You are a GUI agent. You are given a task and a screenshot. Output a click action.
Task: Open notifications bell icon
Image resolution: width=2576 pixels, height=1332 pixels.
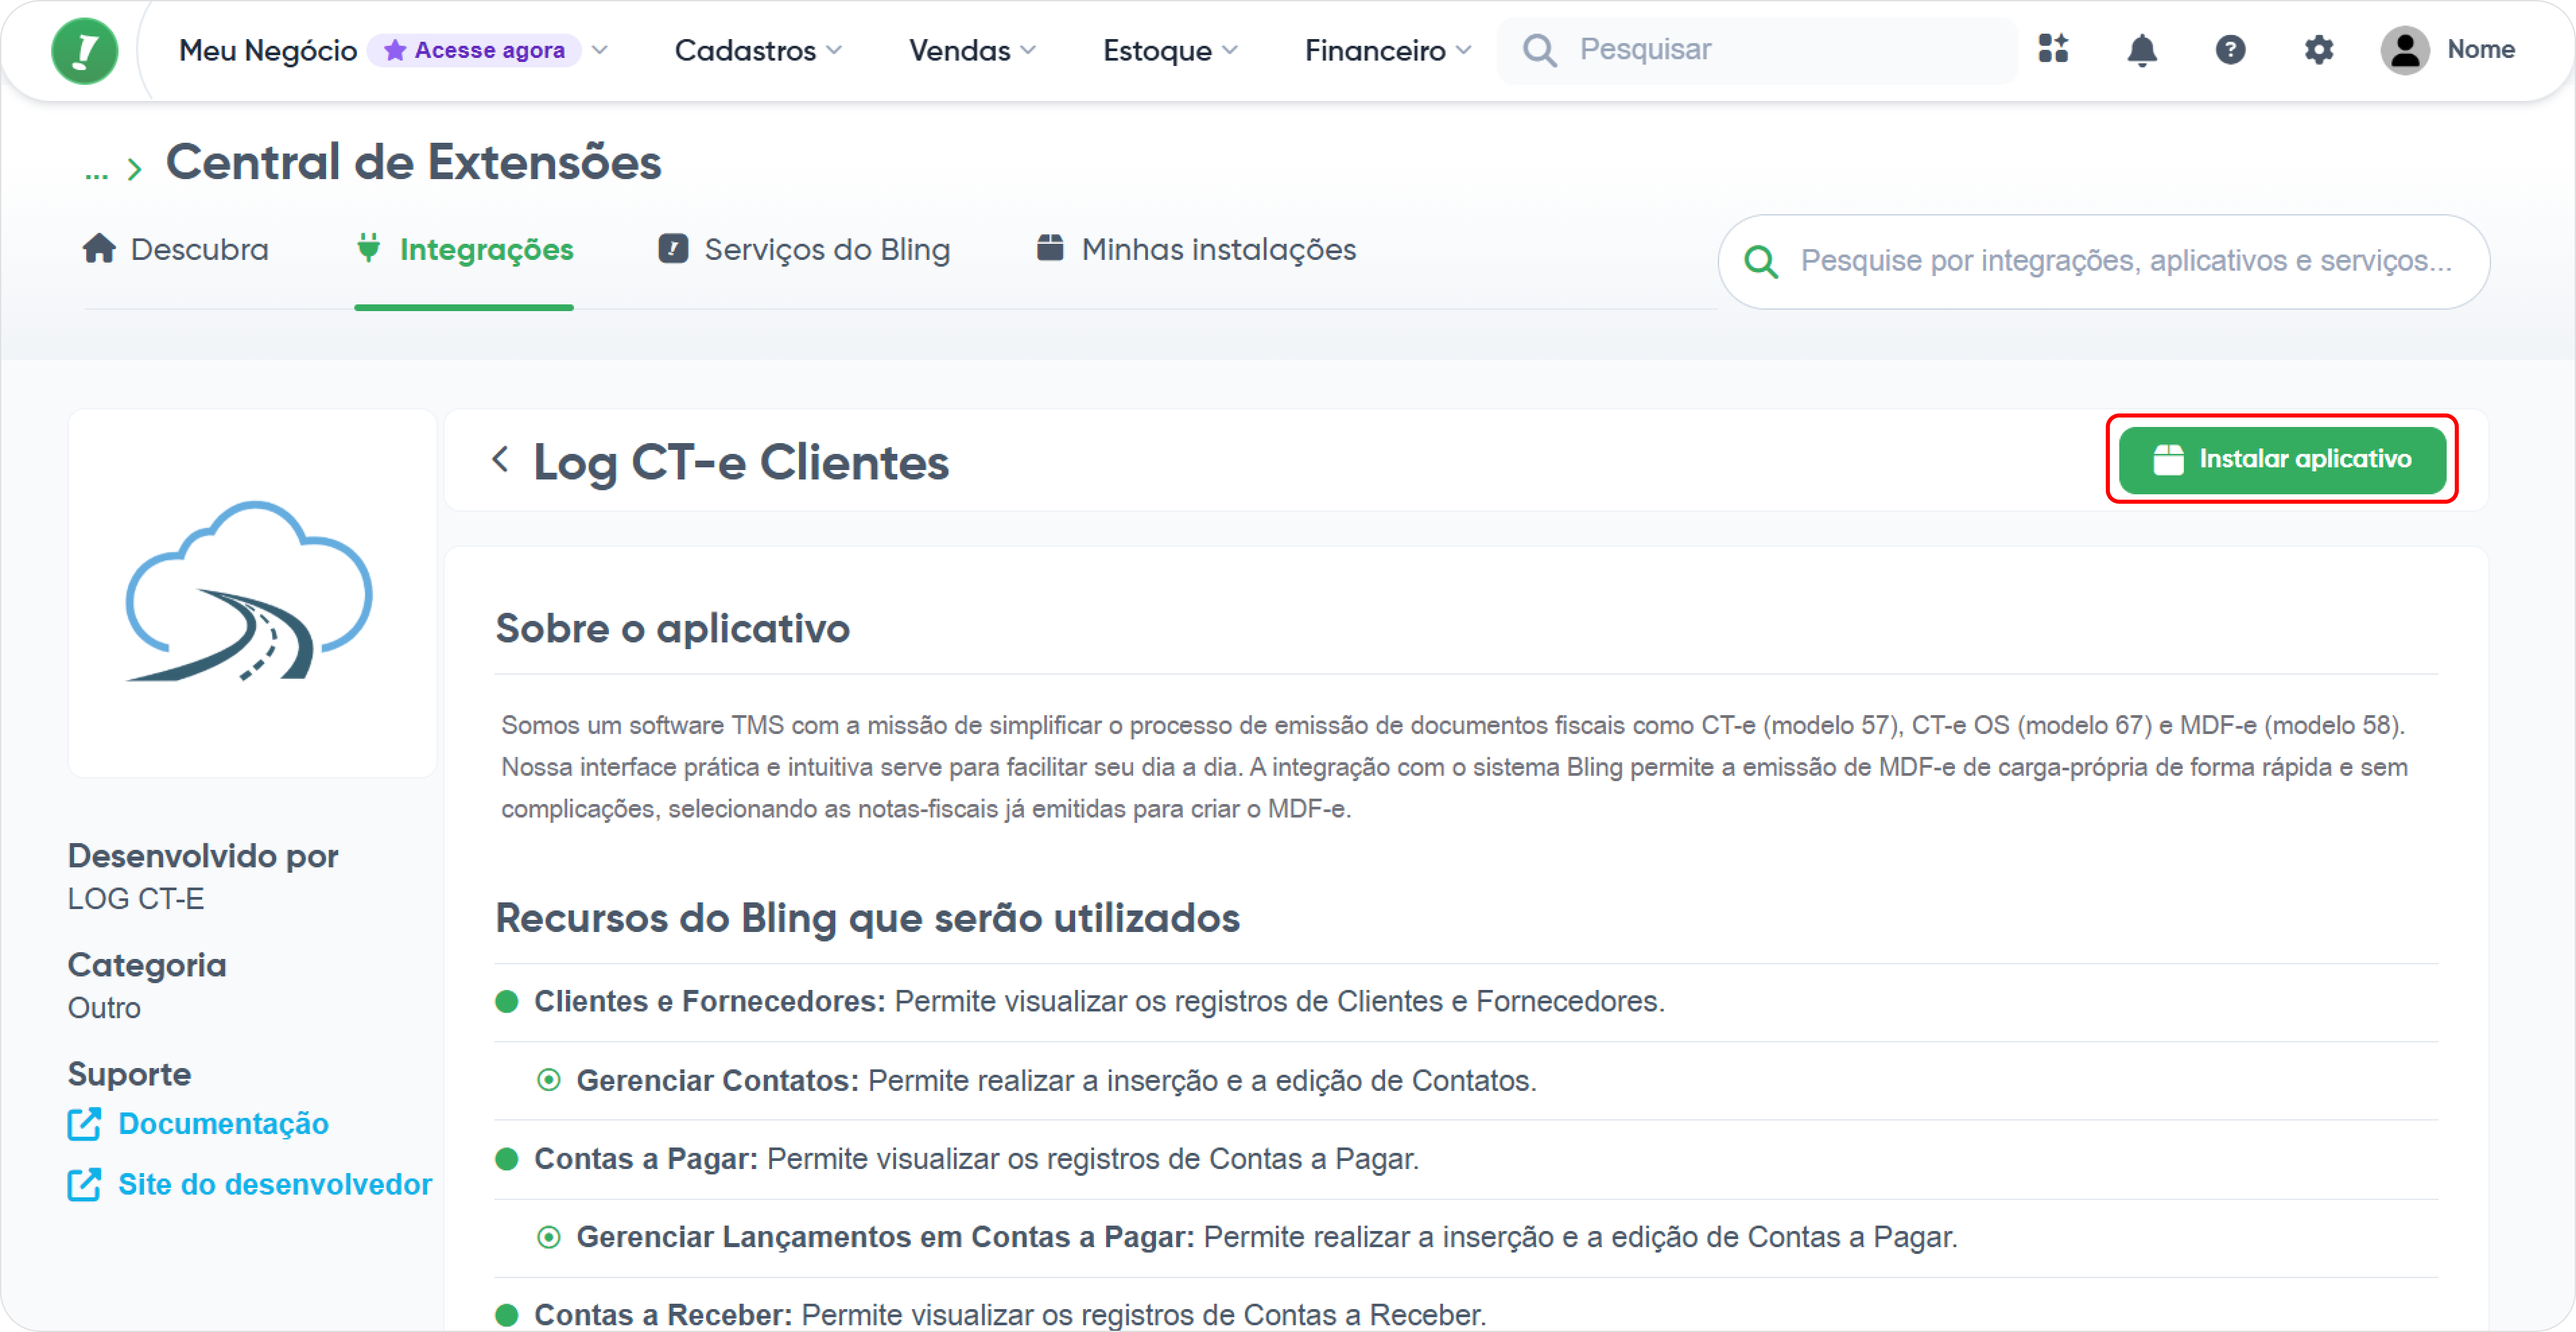tap(2141, 49)
